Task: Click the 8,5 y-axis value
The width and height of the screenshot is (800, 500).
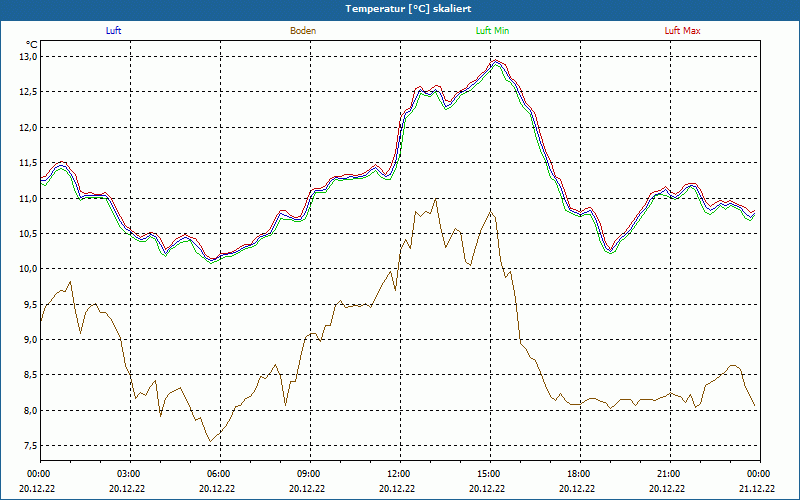Action: 32,375
